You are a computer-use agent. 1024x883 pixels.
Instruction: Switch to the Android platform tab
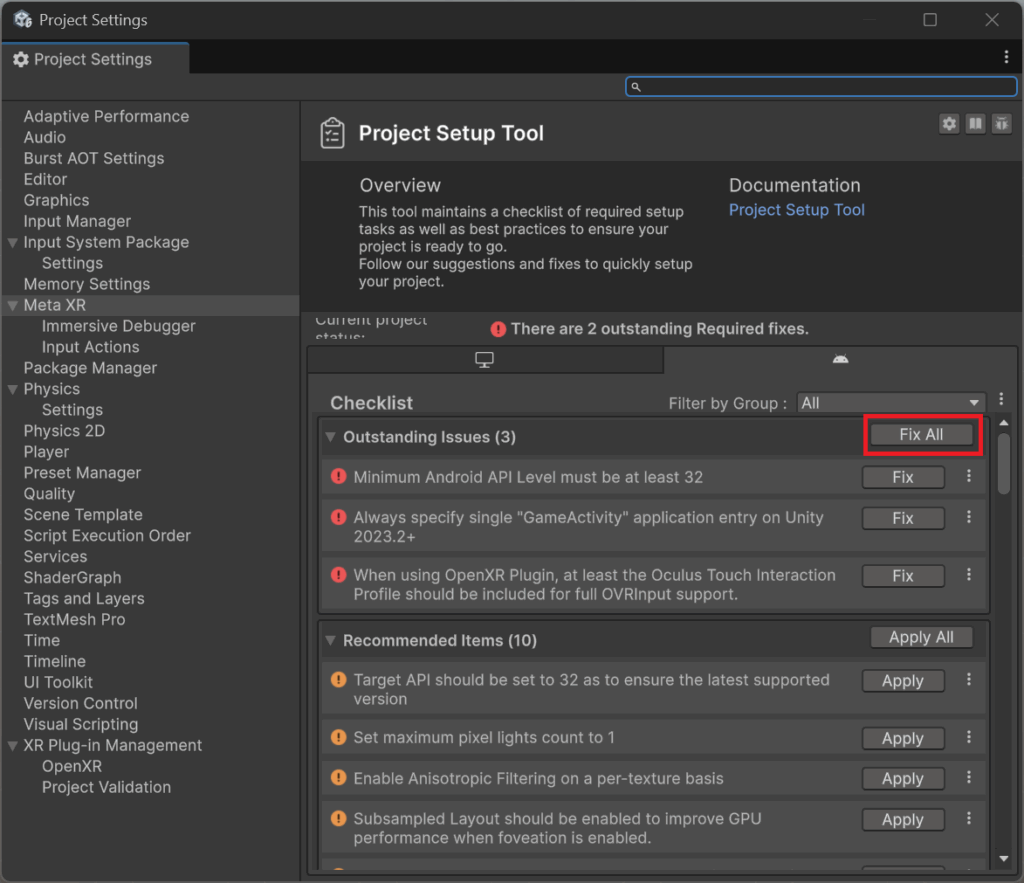tap(840, 359)
